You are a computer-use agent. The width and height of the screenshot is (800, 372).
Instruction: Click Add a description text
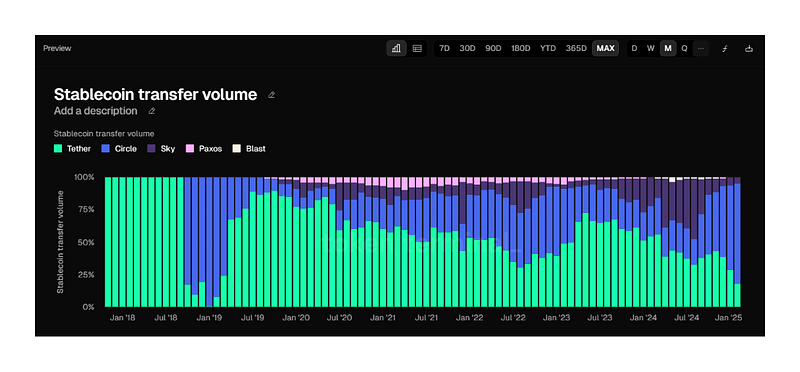95,111
